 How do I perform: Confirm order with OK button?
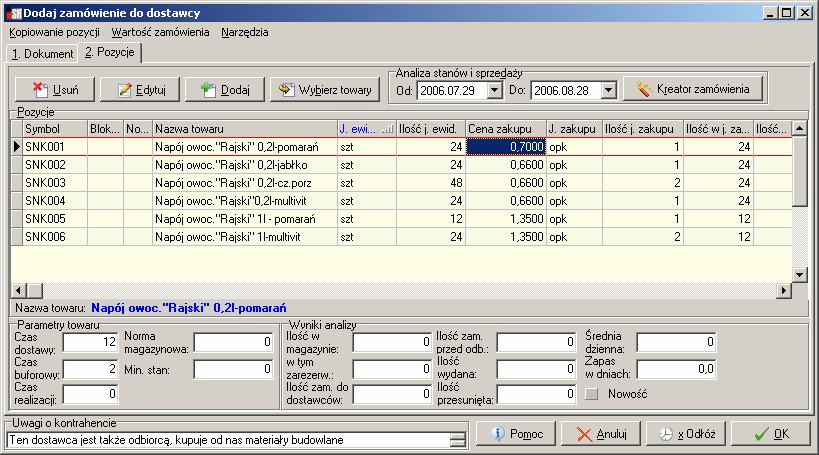(771, 434)
